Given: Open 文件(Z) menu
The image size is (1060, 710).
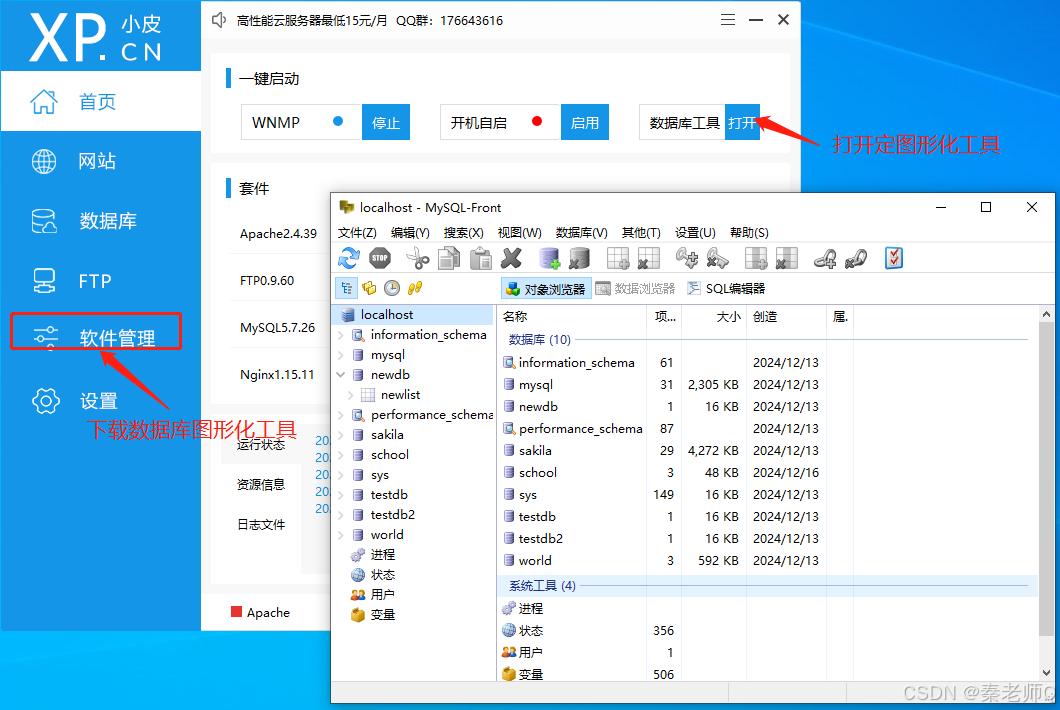Looking at the screenshot, I should [x=357, y=233].
